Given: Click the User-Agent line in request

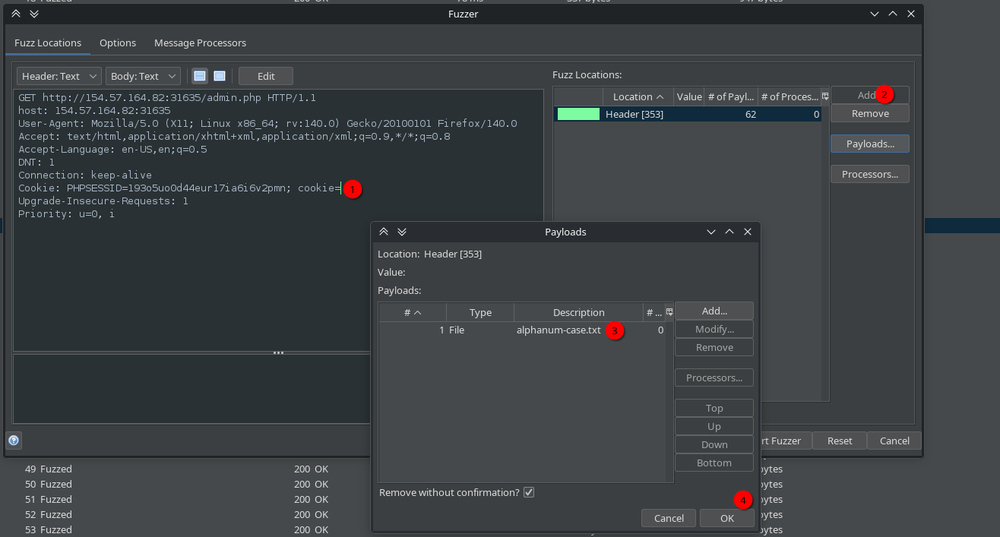Looking at the screenshot, I should (267, 124).
